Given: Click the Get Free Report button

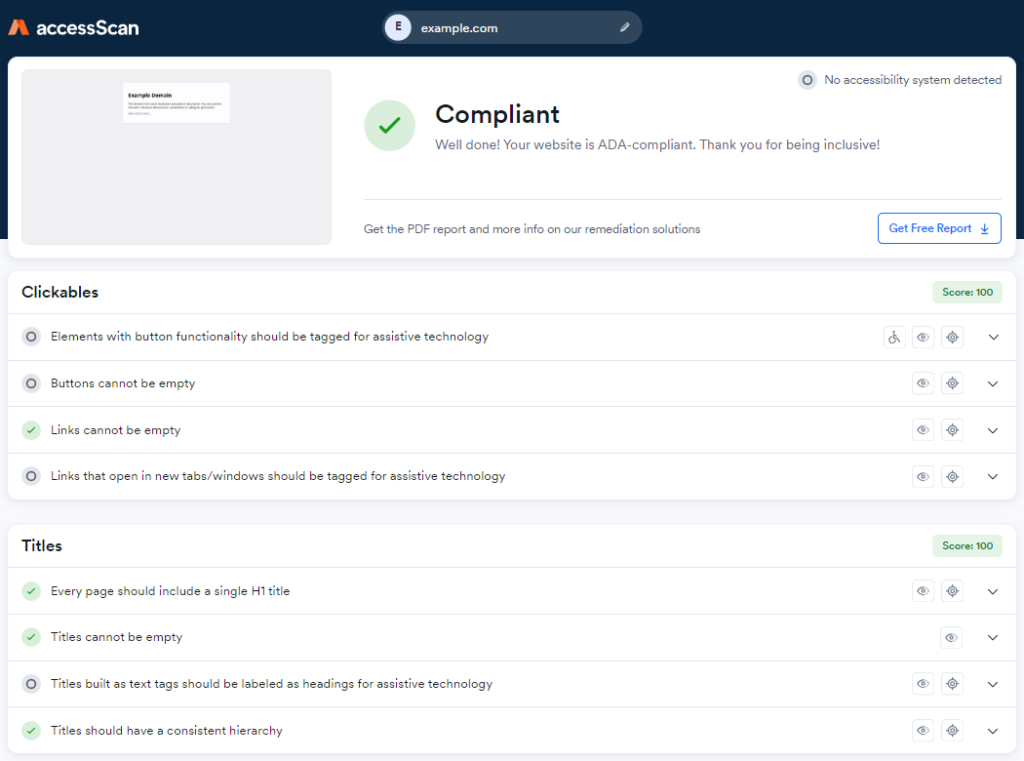Looking at the screenshot, I should coord(939,228).
